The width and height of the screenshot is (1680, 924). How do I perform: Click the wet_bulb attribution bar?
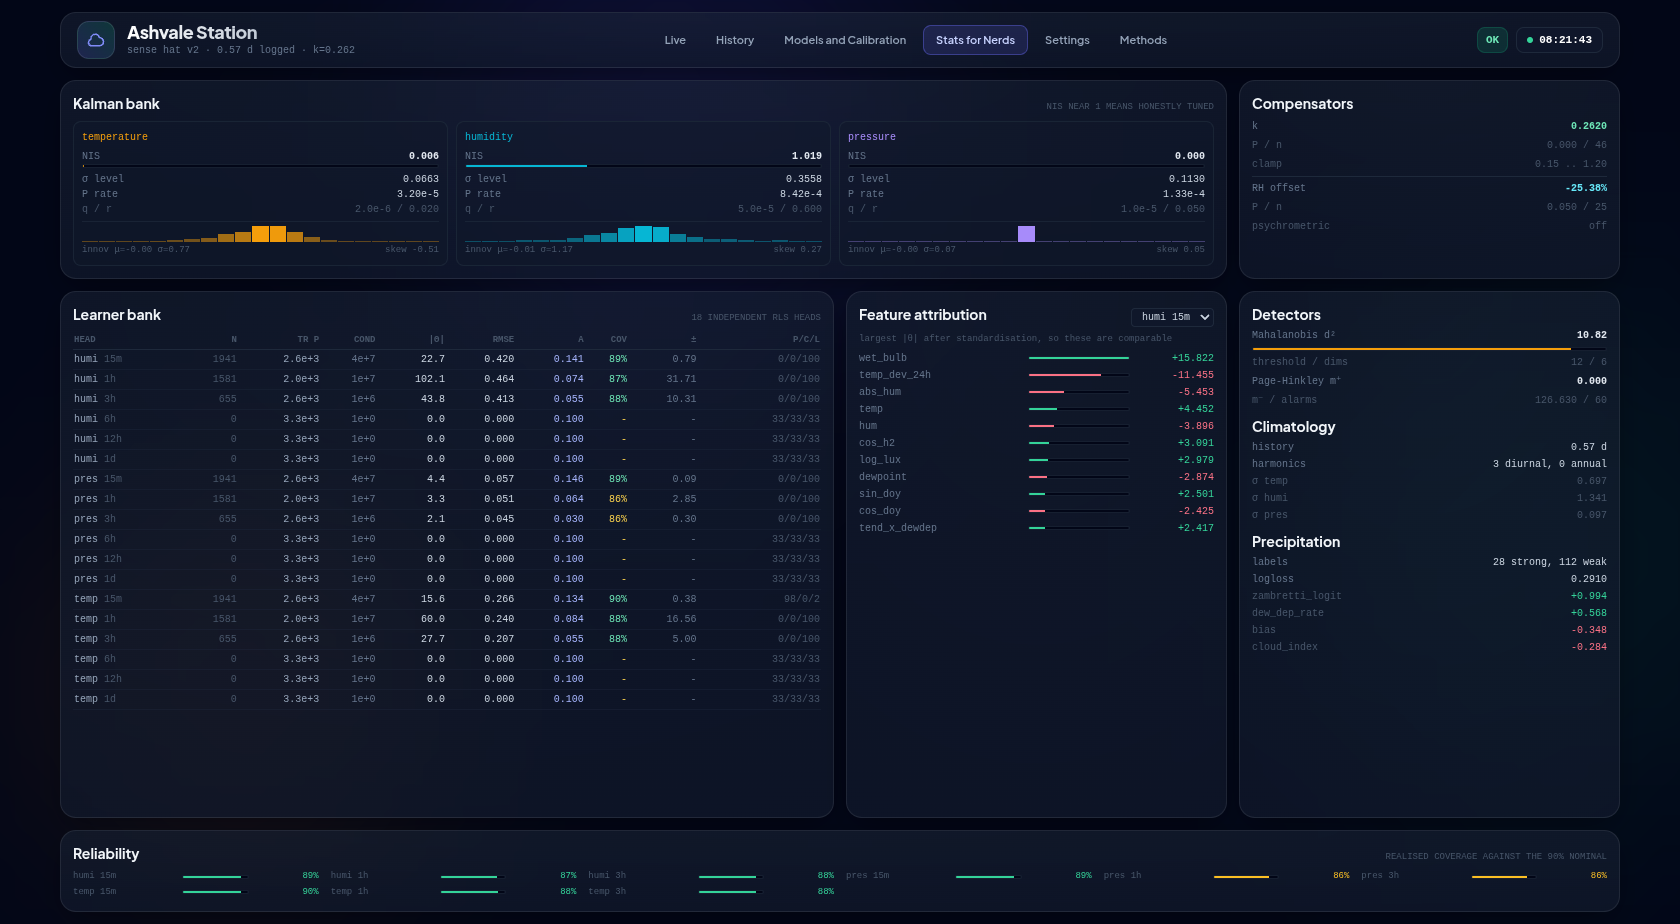point(1079,358)
